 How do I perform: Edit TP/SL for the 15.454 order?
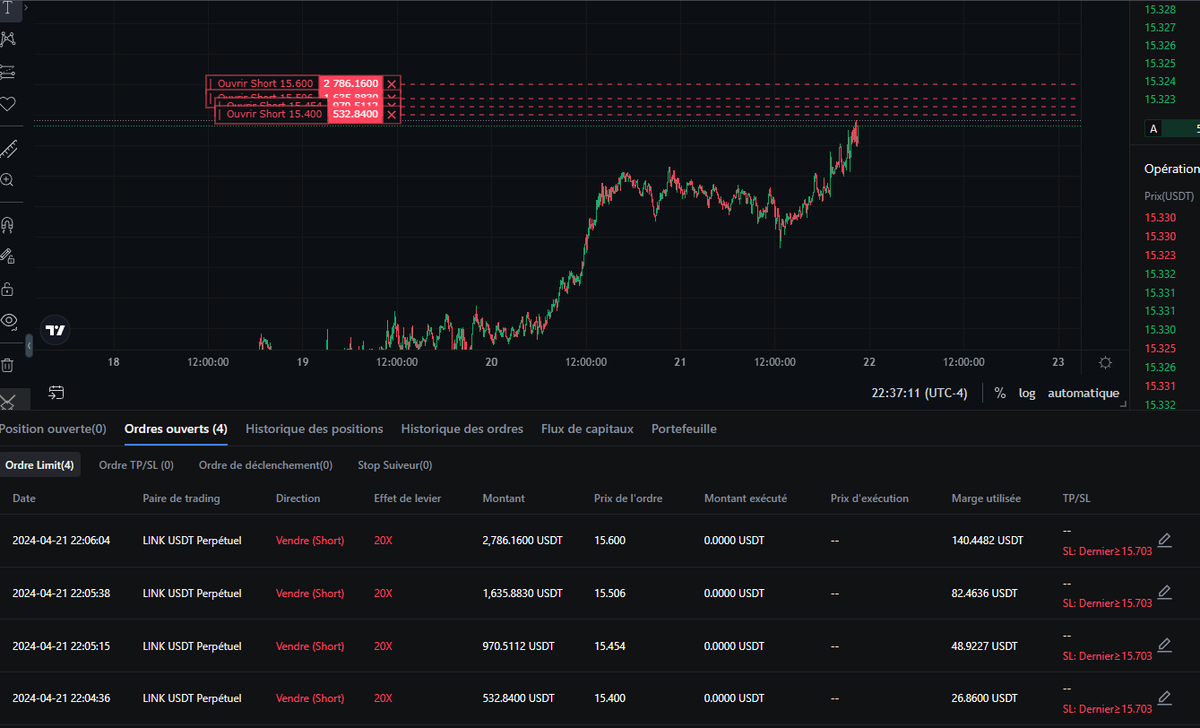[1164, 645]
